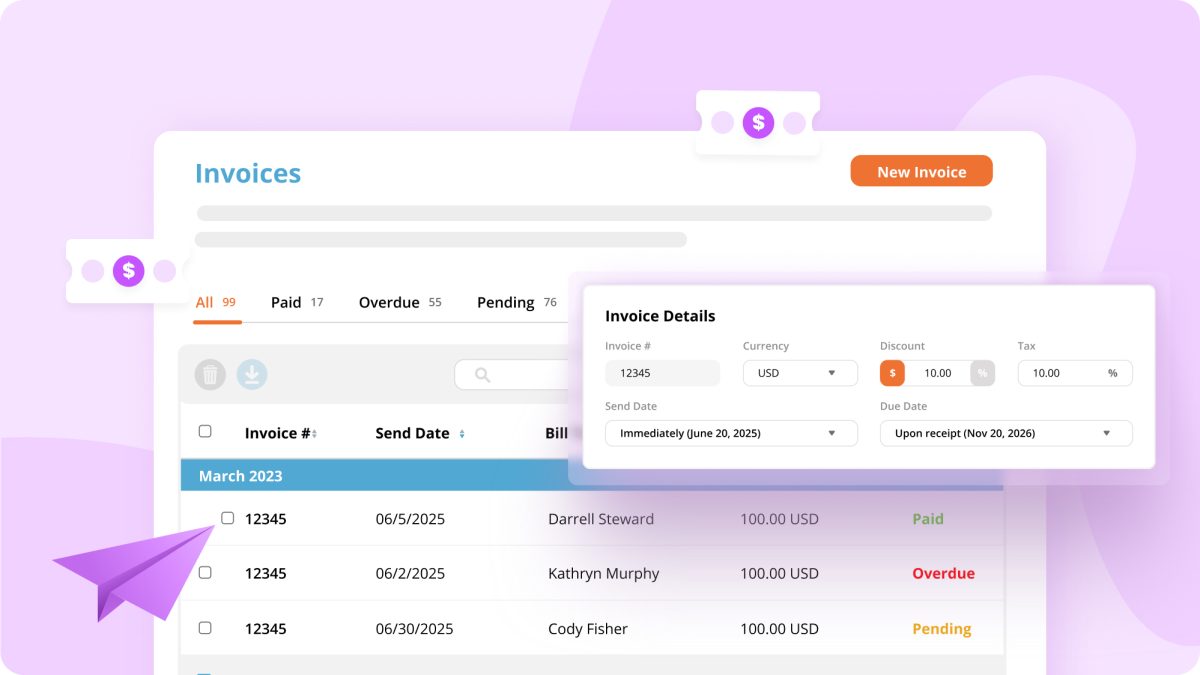This screenshot has height=675, width=1200.
Task: Check the Darrell Steward invoice row
Action: (x=228, y=518)
